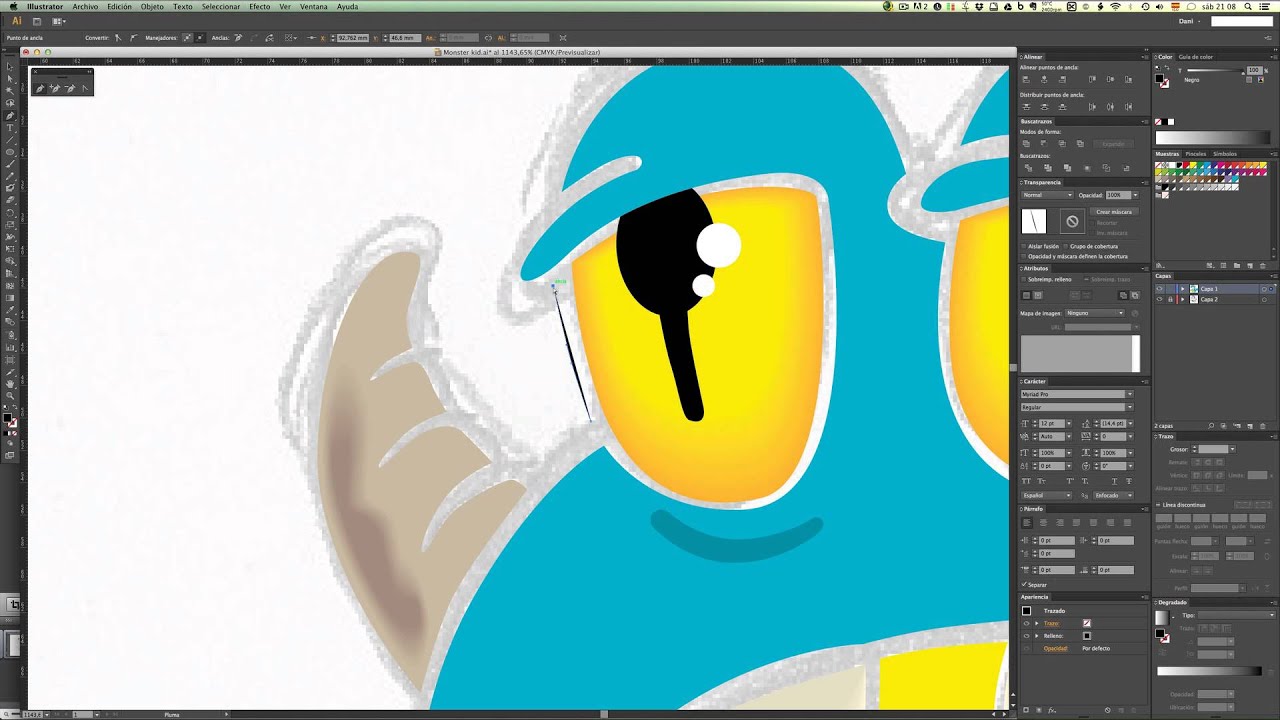Click Crear máscara button

pyautogui.click(x=1114, y=212)
